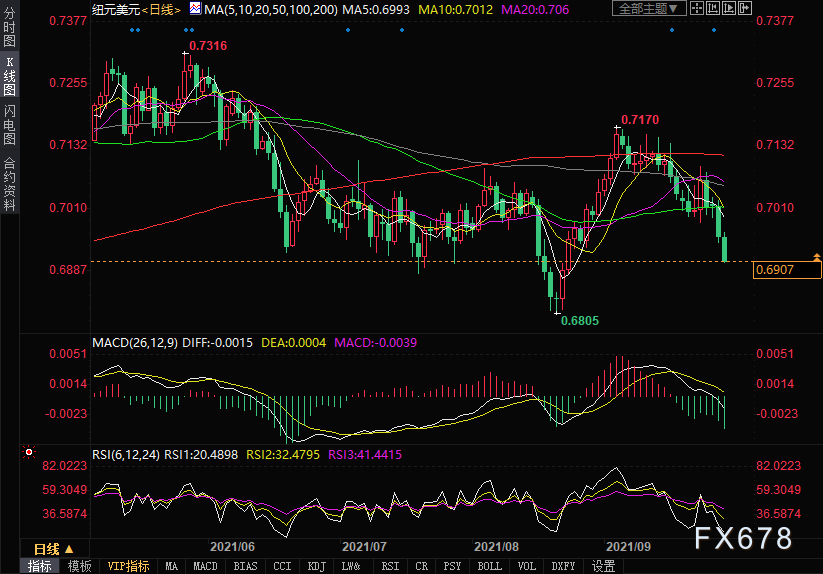Click the RSI(6,12,24) parameter label
Image resolution: width=823 pixels, height=574 pixels.
(126, 454)
